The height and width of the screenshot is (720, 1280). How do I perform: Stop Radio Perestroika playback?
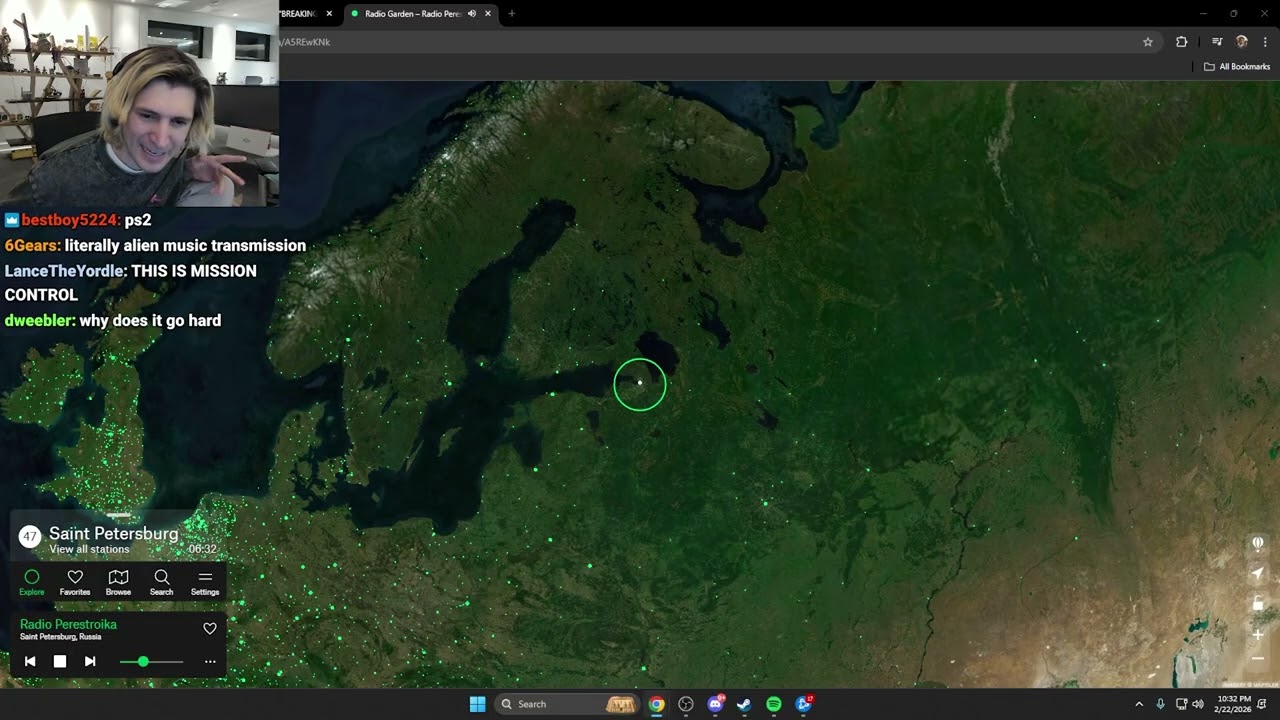[60, 661]
